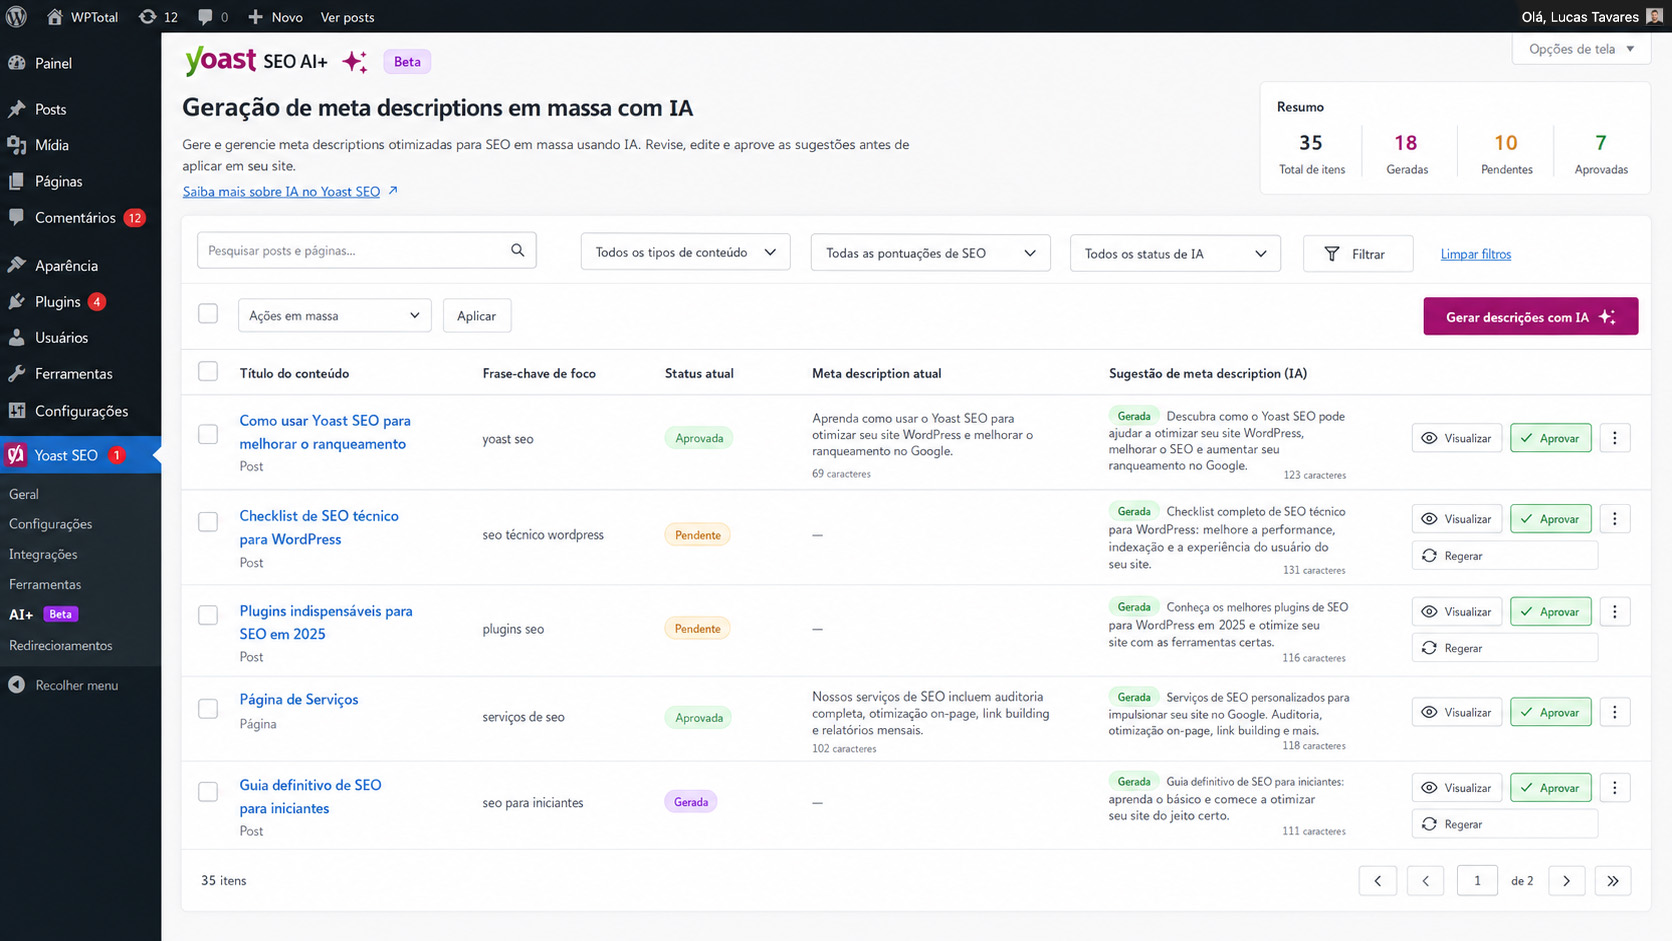The width and height of the screenshot is (1672, 941).
Task: Open Posts pin icon in sidebar
Action: coord(17,109)
